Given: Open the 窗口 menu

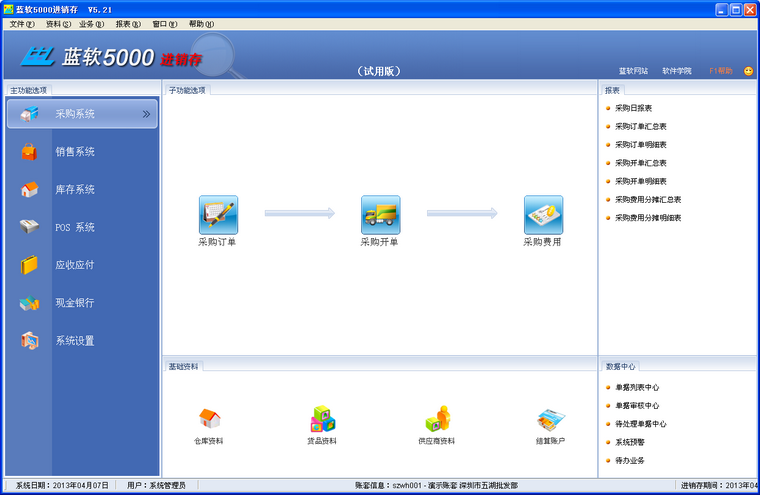Looking at the screenshot, I should [x=165, y=24].
